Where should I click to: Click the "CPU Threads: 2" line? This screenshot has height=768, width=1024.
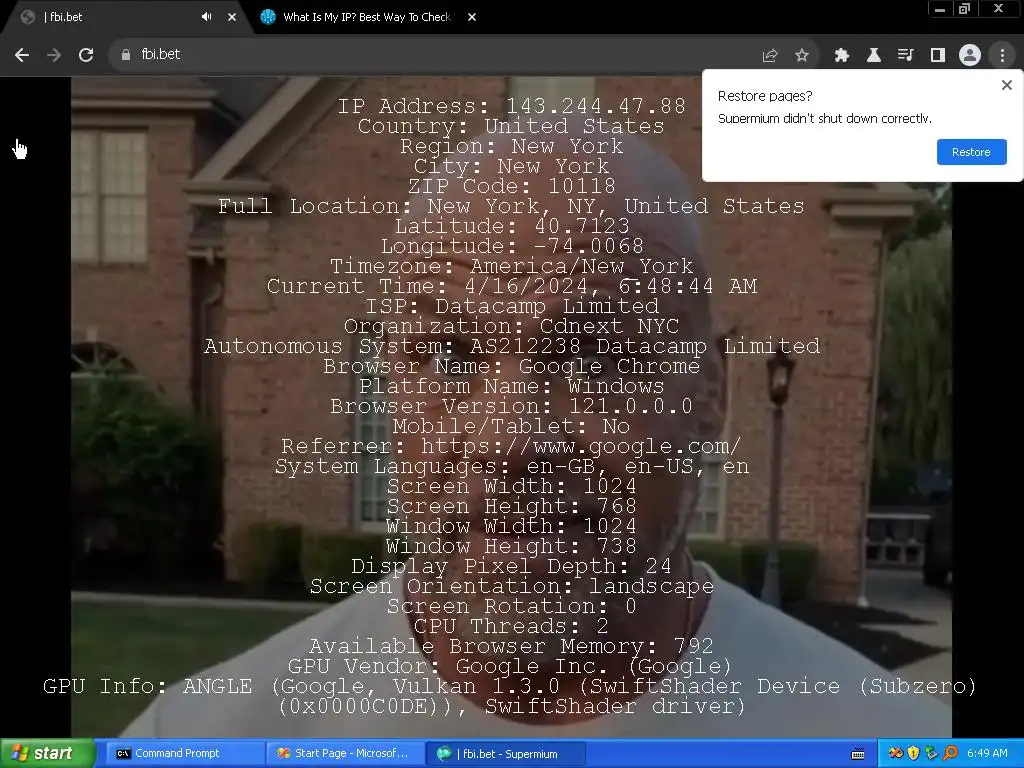point(511,626)
